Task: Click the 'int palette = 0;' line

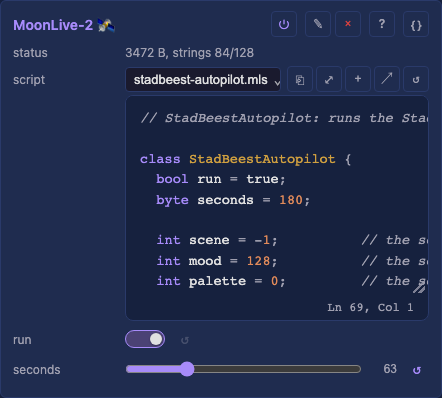Action: [221, 281]
